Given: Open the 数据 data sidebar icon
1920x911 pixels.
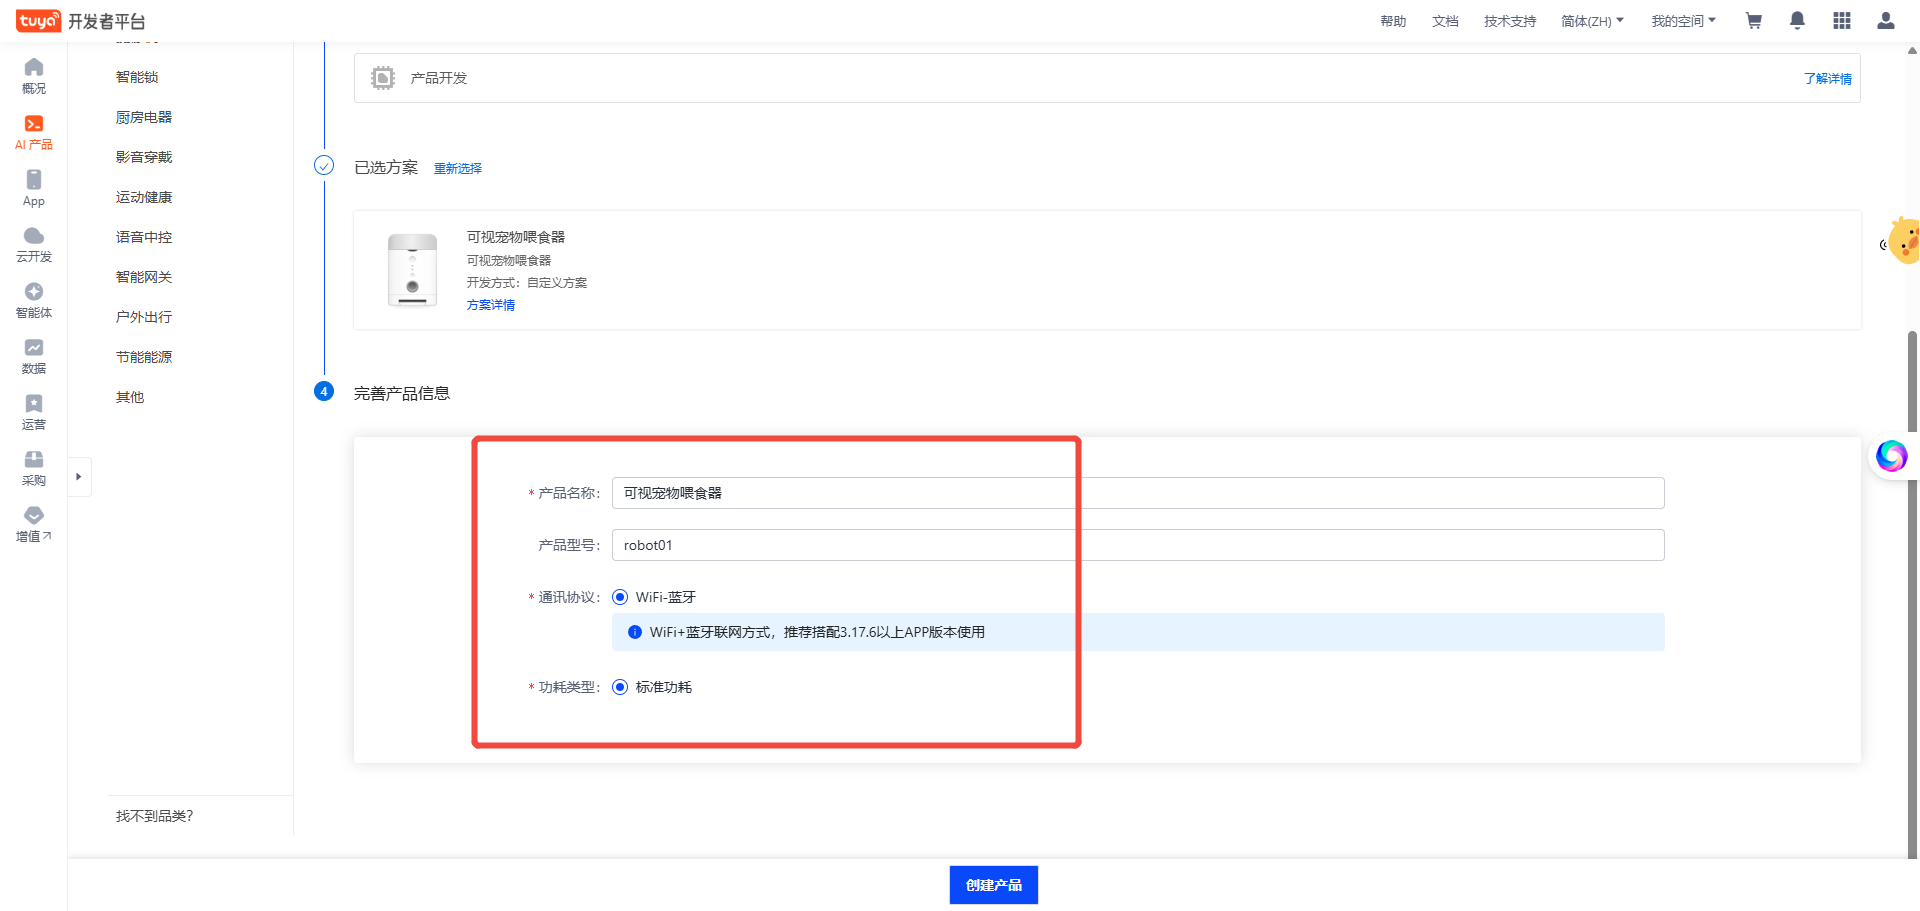Looking at the screenshot, I should (x=34, y=355).
